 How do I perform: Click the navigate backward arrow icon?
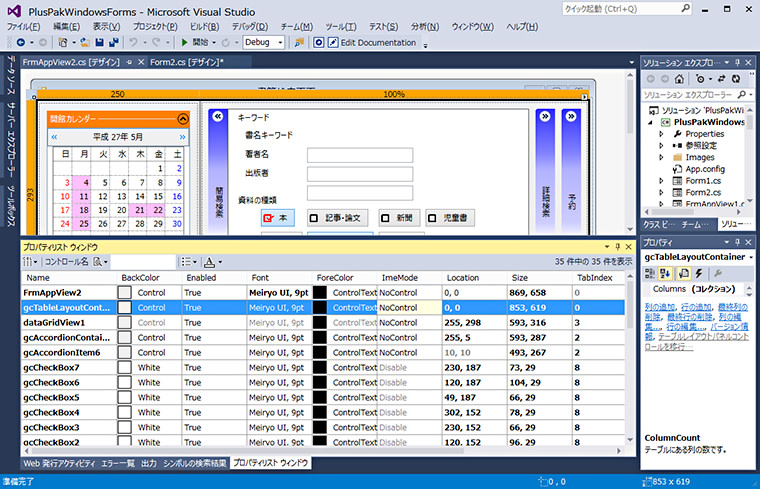20,43
